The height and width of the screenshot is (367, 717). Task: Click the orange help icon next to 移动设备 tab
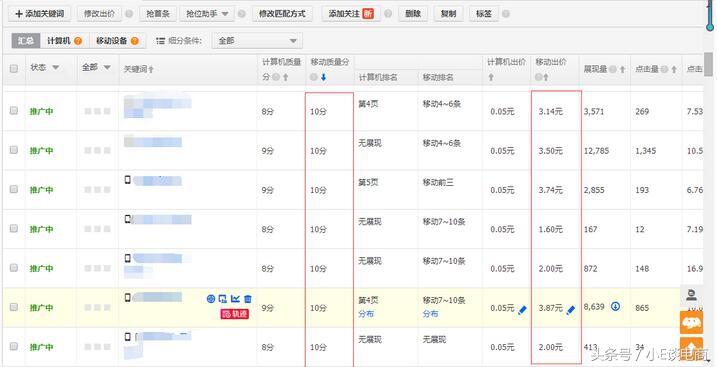pos(134,41)
